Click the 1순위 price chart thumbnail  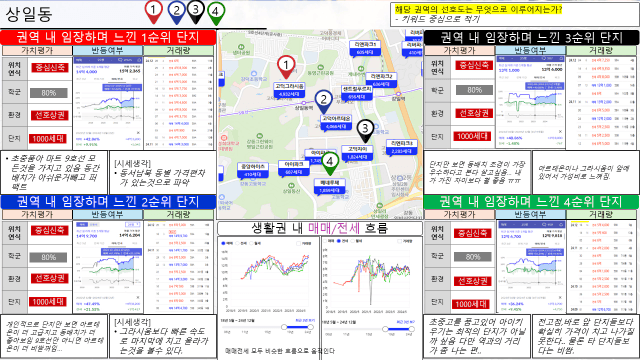(x=108, y=103)
